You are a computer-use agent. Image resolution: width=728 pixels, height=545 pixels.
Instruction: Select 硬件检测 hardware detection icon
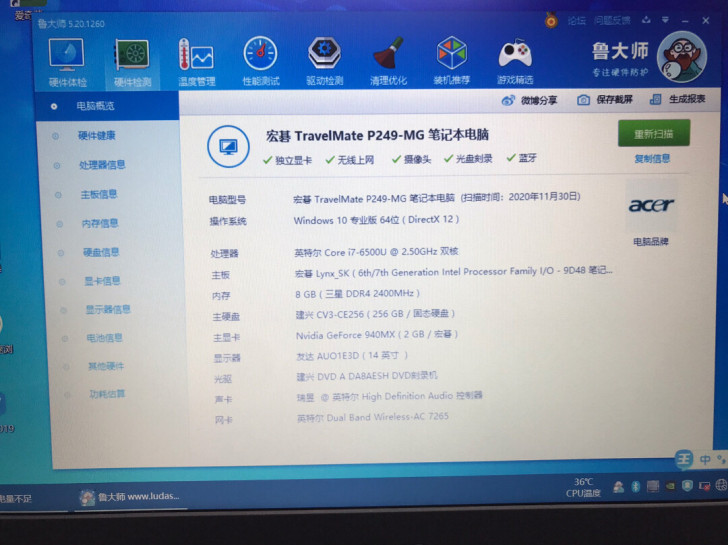132,63
